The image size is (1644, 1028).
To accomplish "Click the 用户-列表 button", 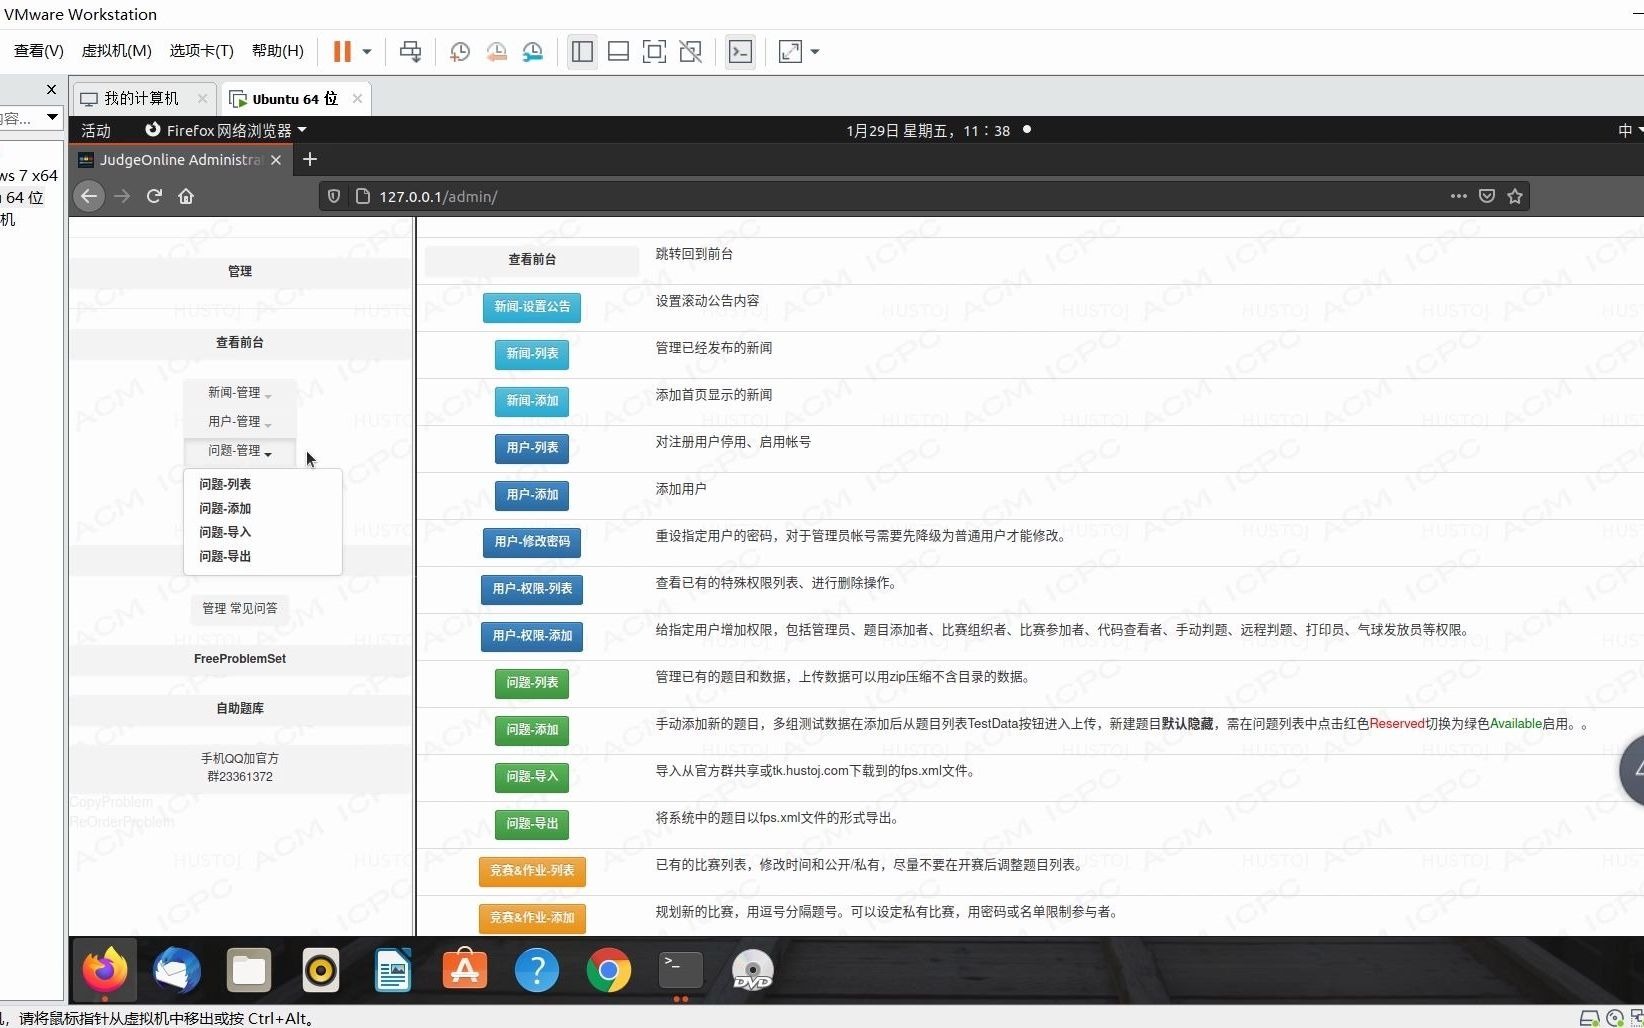I will click(x=532, y=448).
